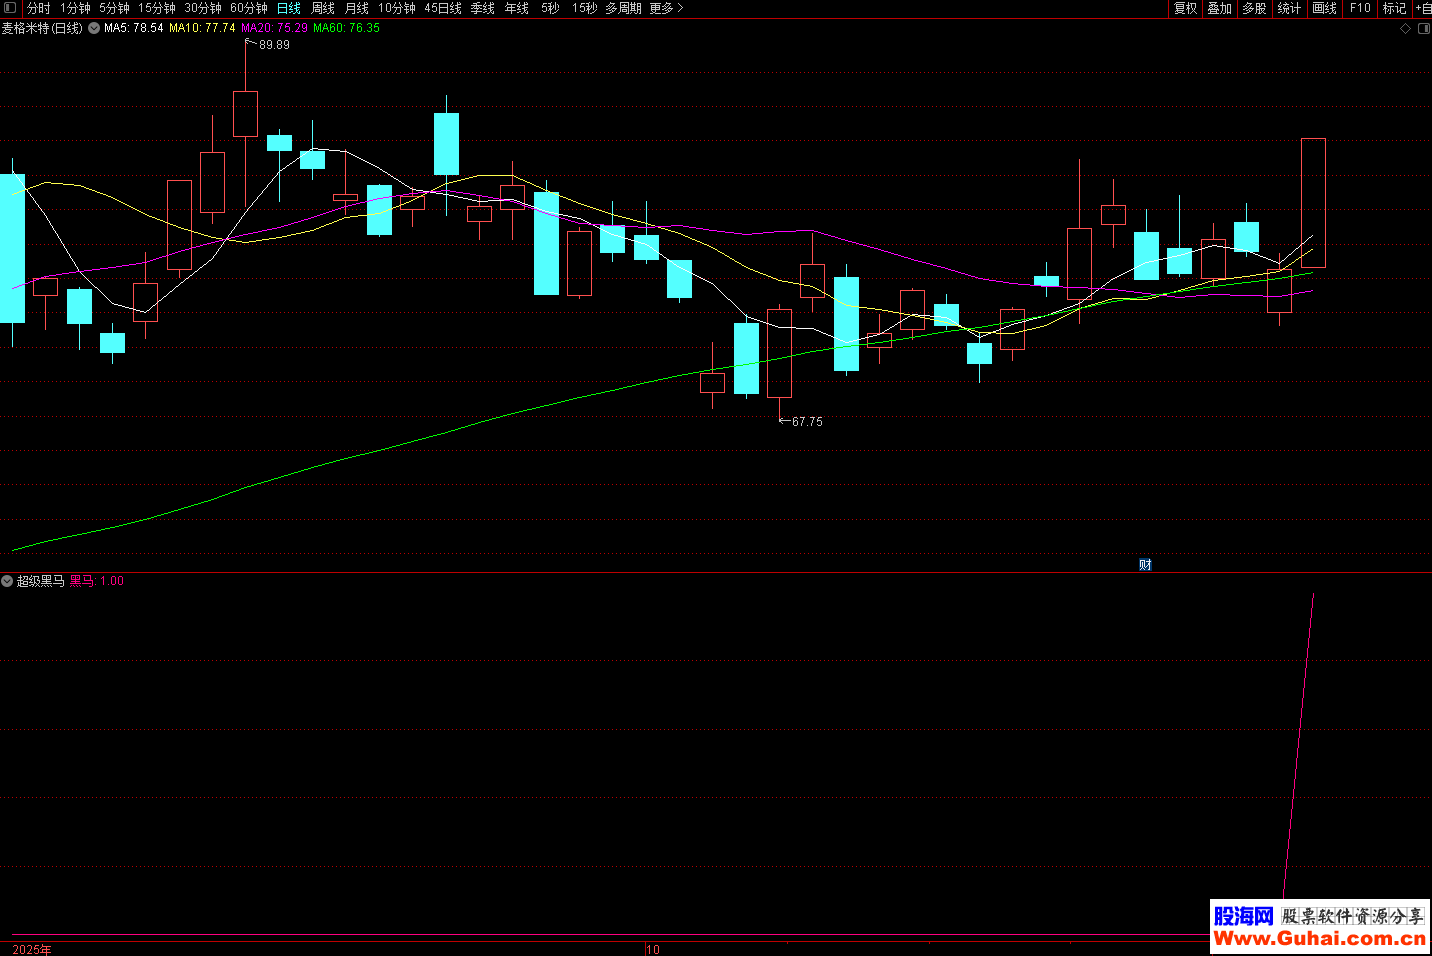Expand the 超级黑马 indicator dropdown arrow

point(7,581)
